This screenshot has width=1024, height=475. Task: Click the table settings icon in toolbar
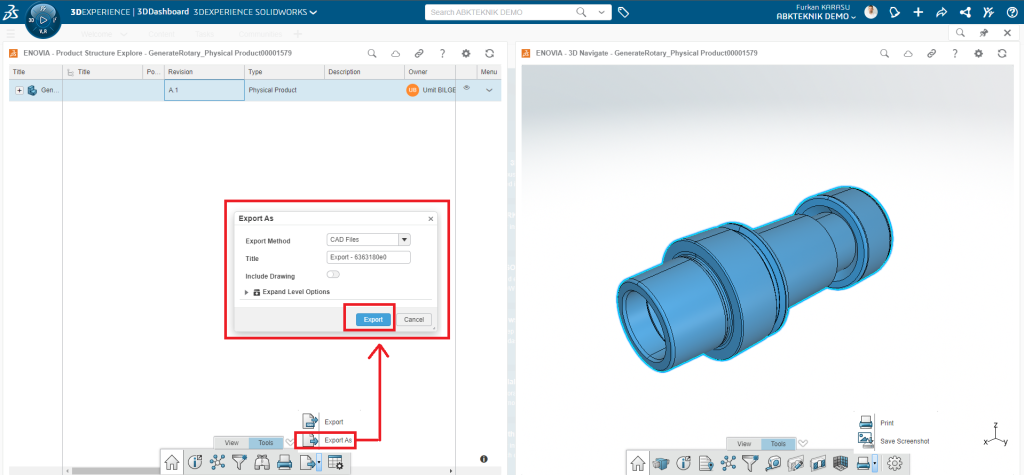tap(335, 462)
